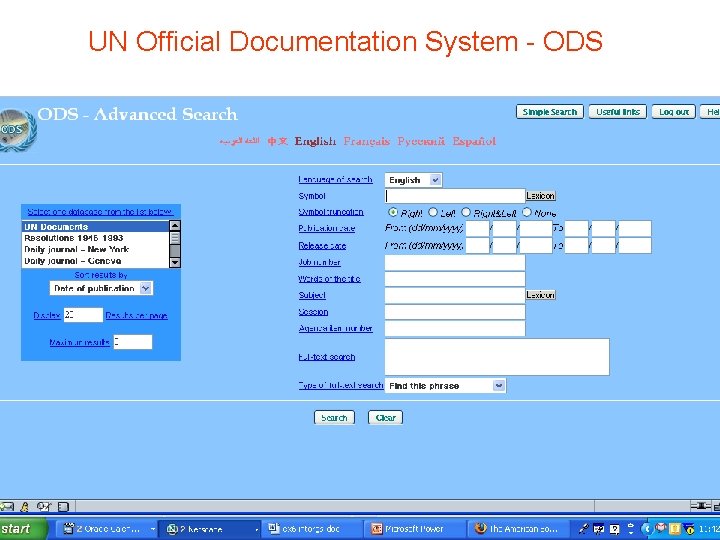This screenshot has width=720, height=540.
Task: Click the Subject field link
Action: coord(312,295)
